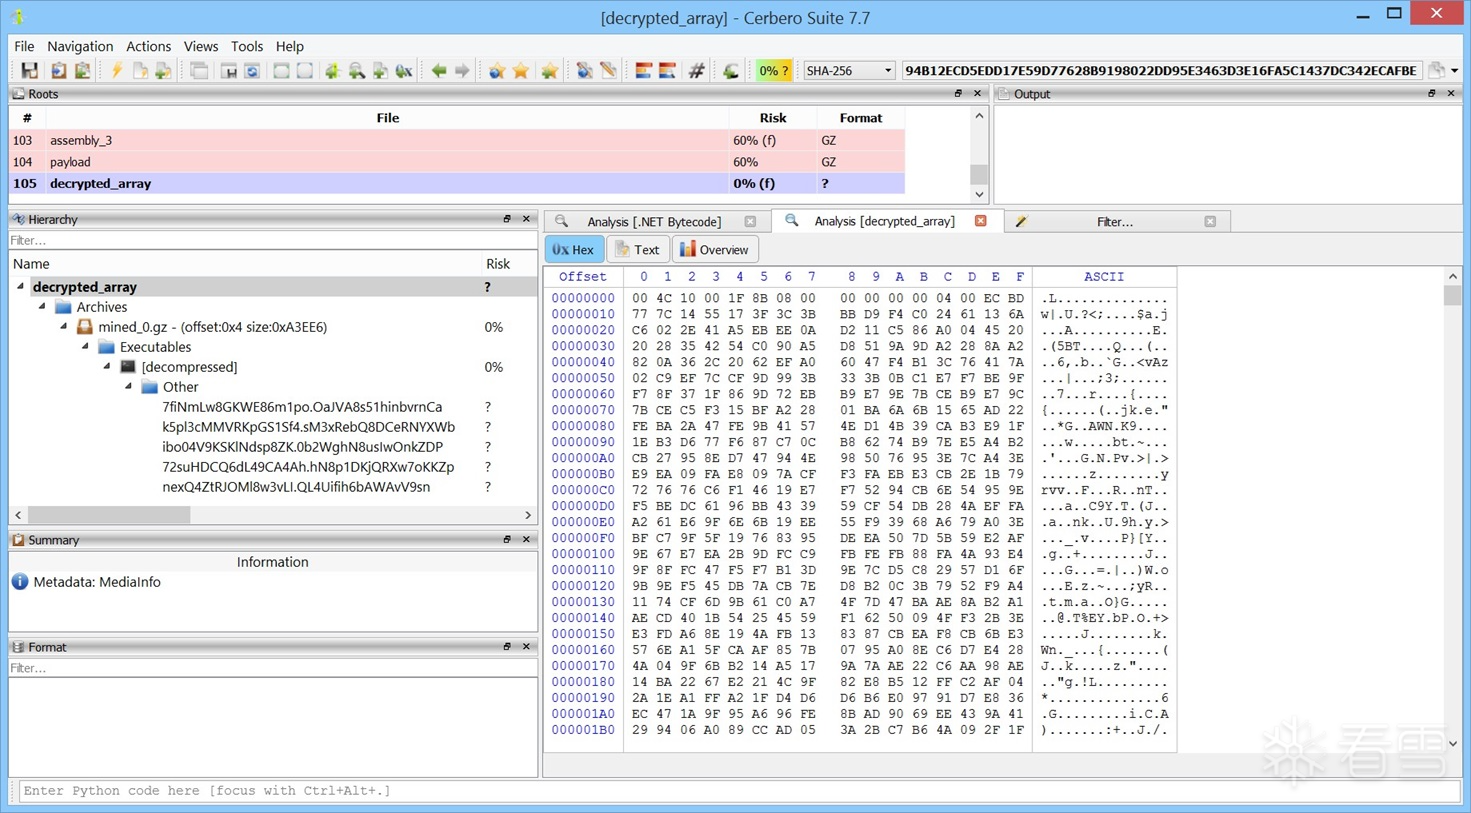Switch to Text view
The image size is (1471, 813).
point(638,250)
